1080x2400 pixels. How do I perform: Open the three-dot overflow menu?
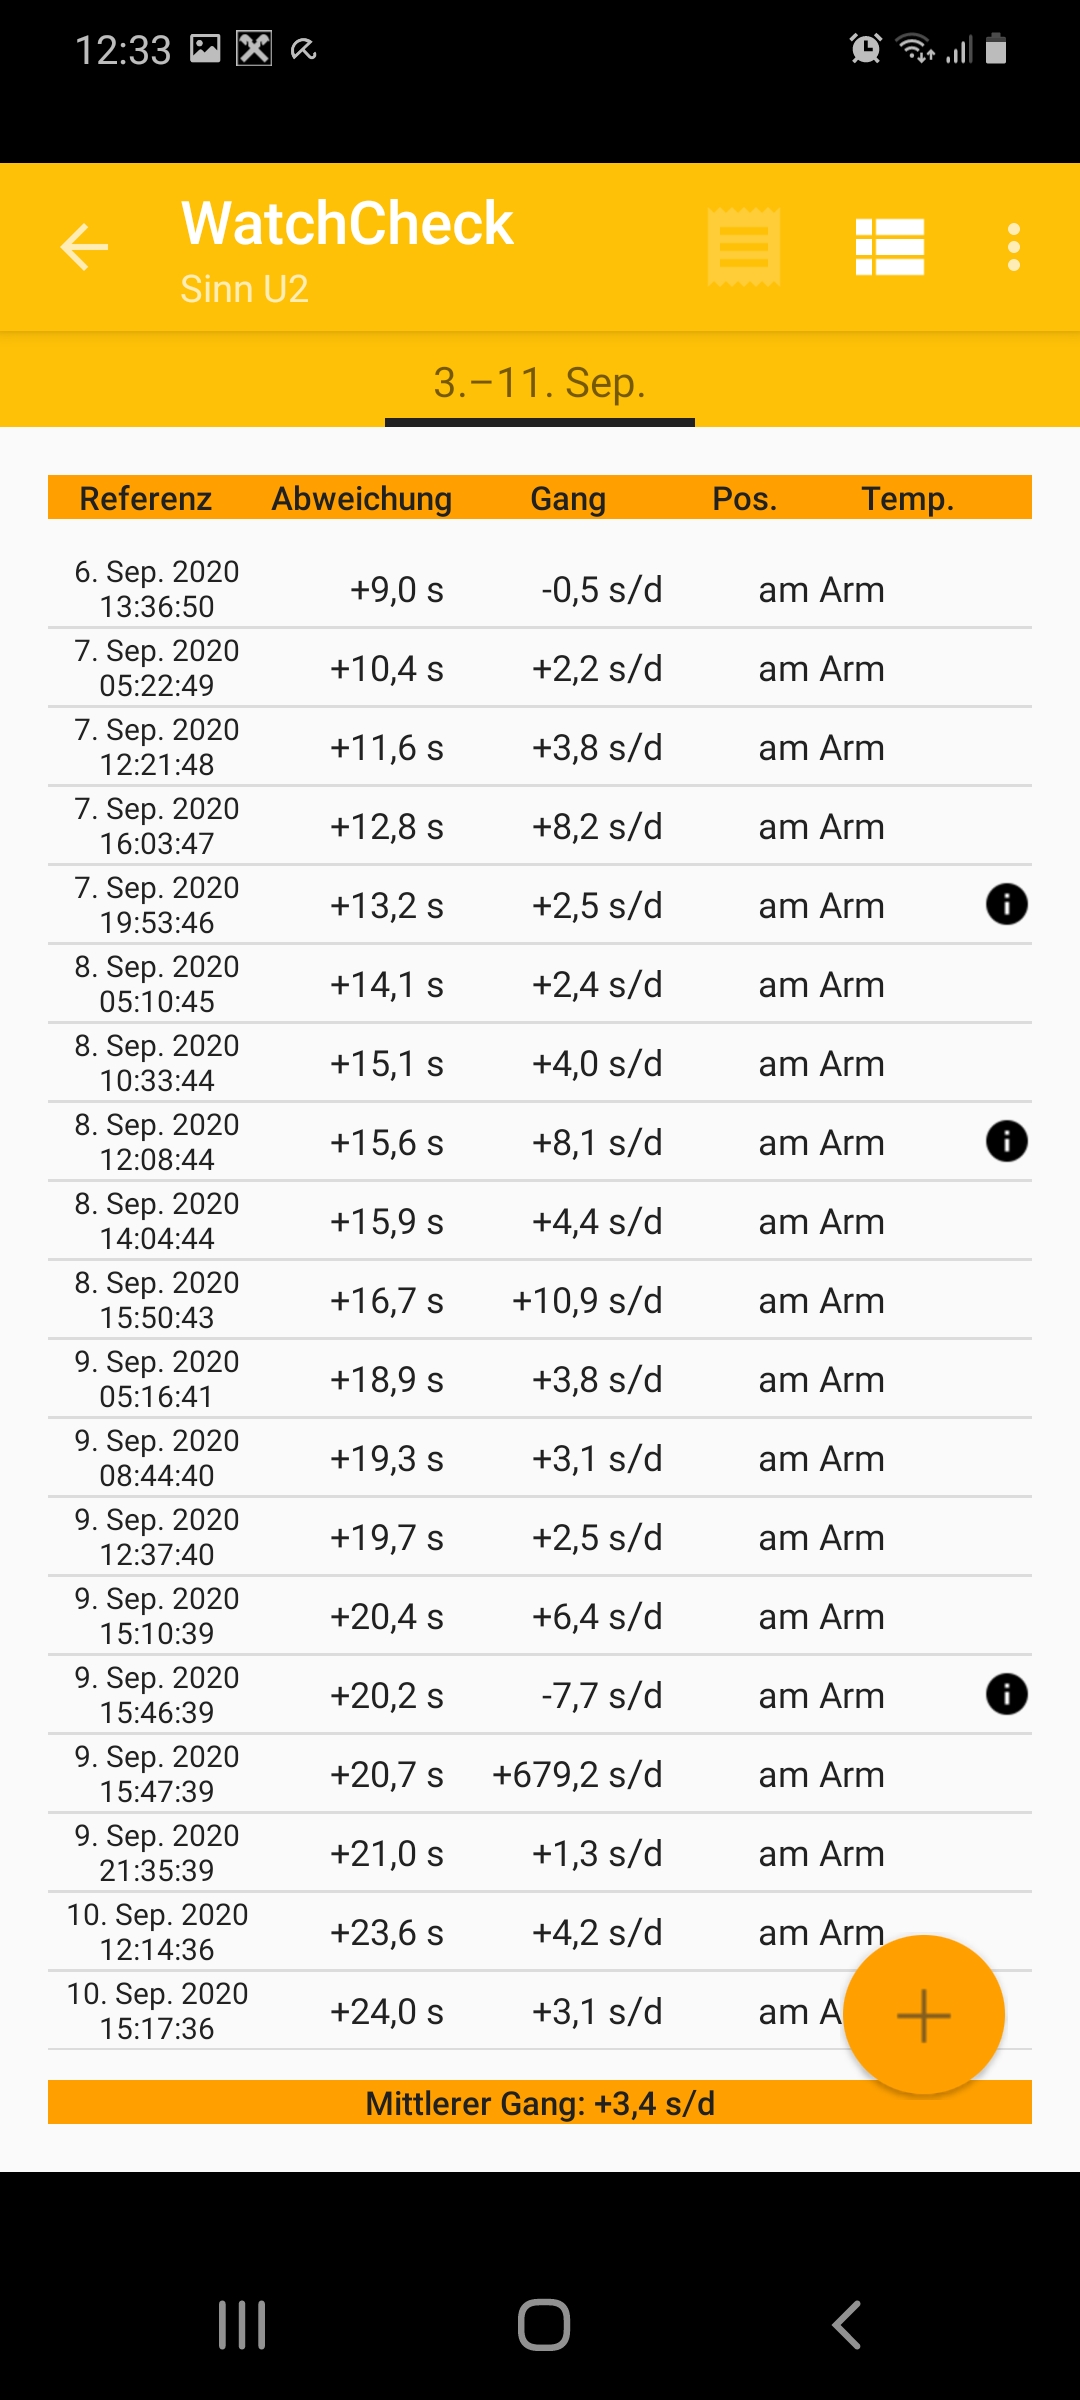point(1013,247)
